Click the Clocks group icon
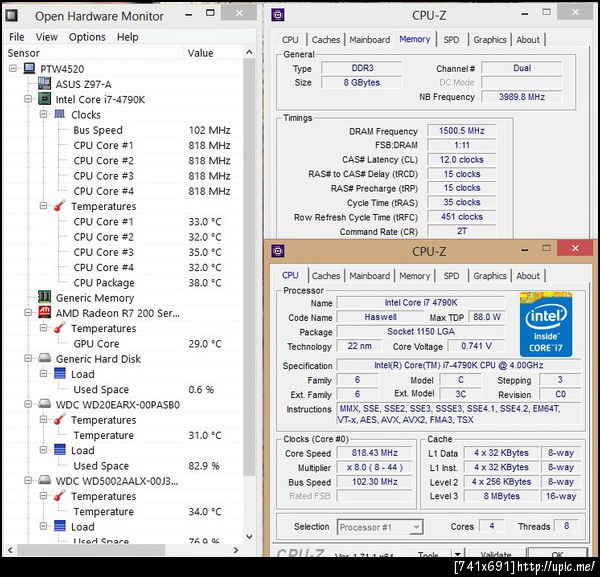 coord(60,114)
